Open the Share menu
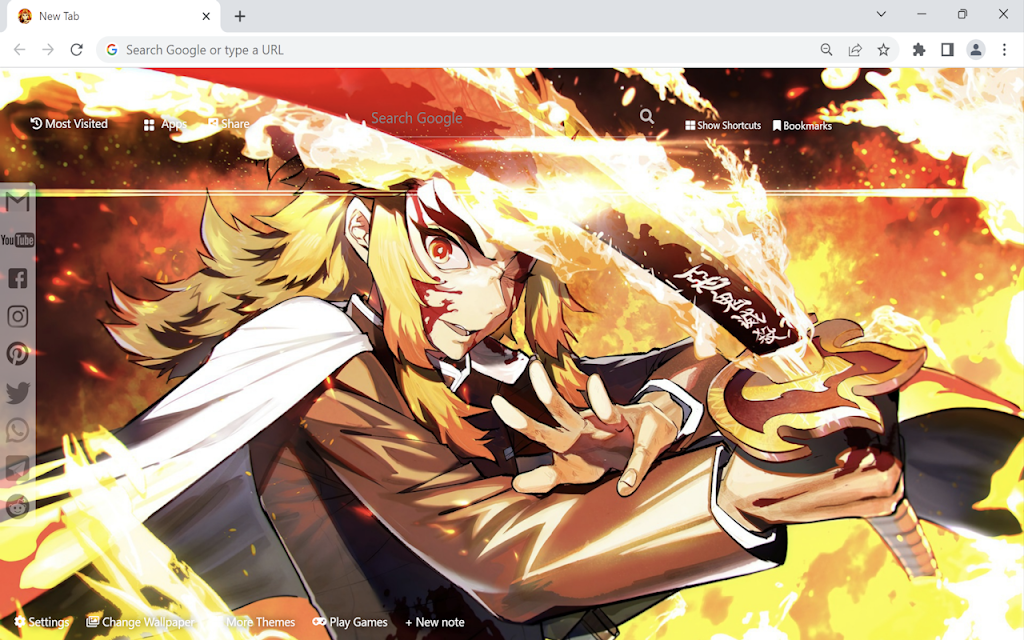This screenshot has width=1024, height=640. 229,123
